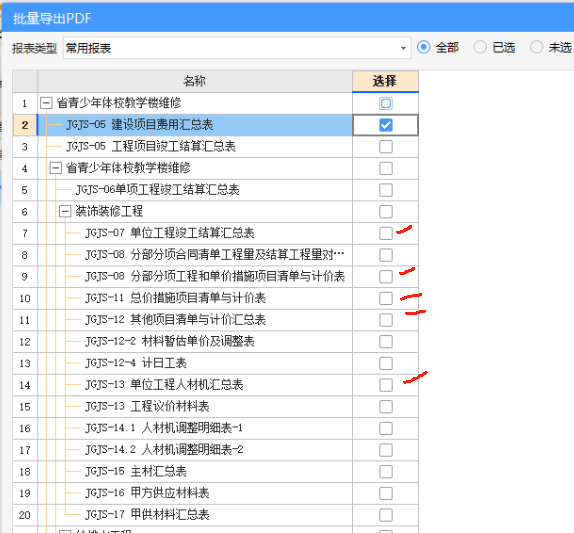574x533 pixels.
Task: Check JGJS-12-4 计日工表 checkbox
Action: tap(386, 363)
